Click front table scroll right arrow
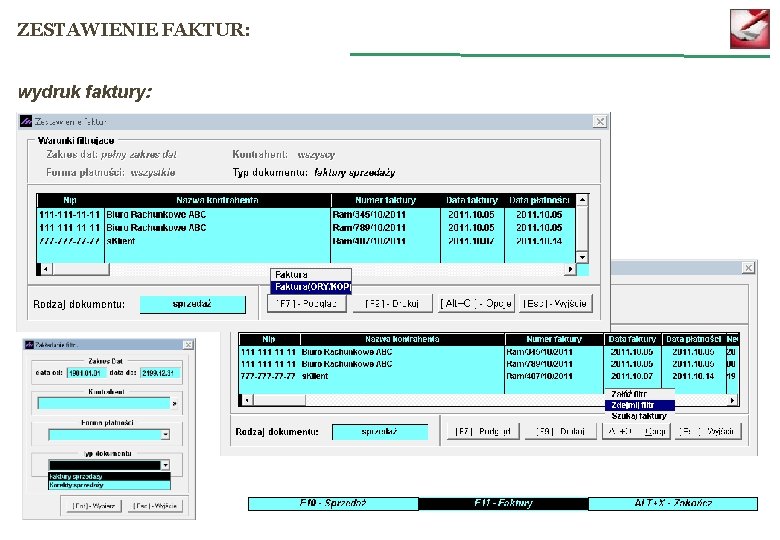The image size is (780, 540). (570, 269)
